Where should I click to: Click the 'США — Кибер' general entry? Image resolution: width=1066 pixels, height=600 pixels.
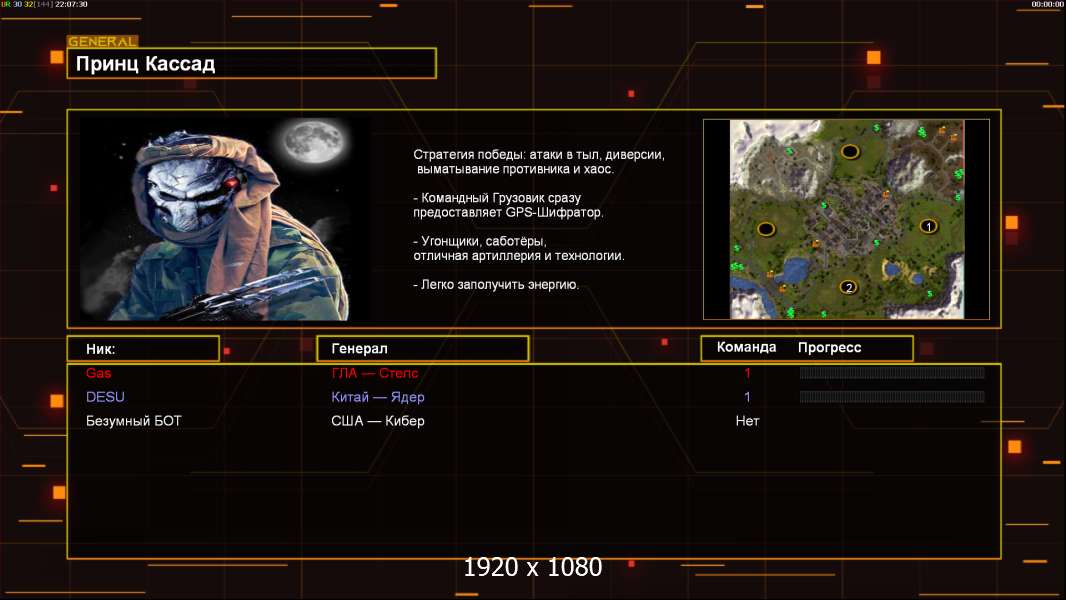pyautogui.click(x=378, y=421)
